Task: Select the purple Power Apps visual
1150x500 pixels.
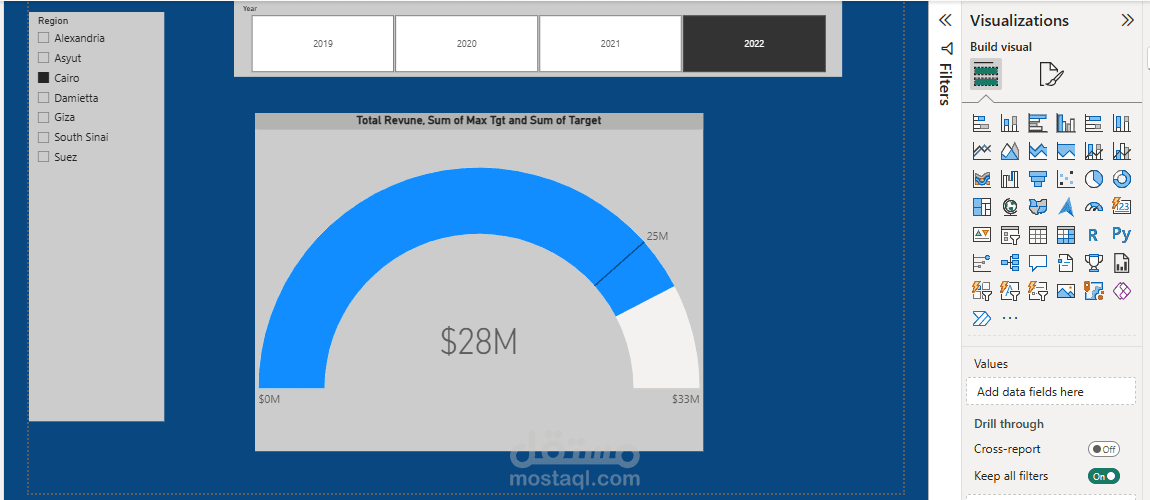Action: [x=1121, y=290]
